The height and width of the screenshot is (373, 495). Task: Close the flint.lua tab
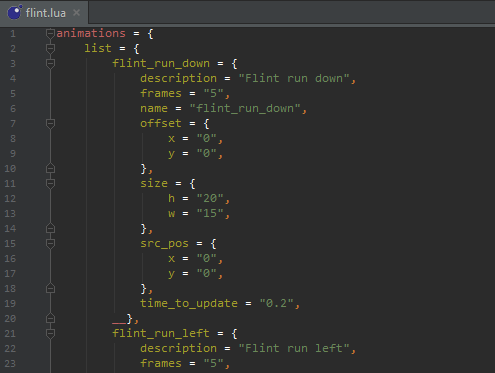tap(76, 13)
